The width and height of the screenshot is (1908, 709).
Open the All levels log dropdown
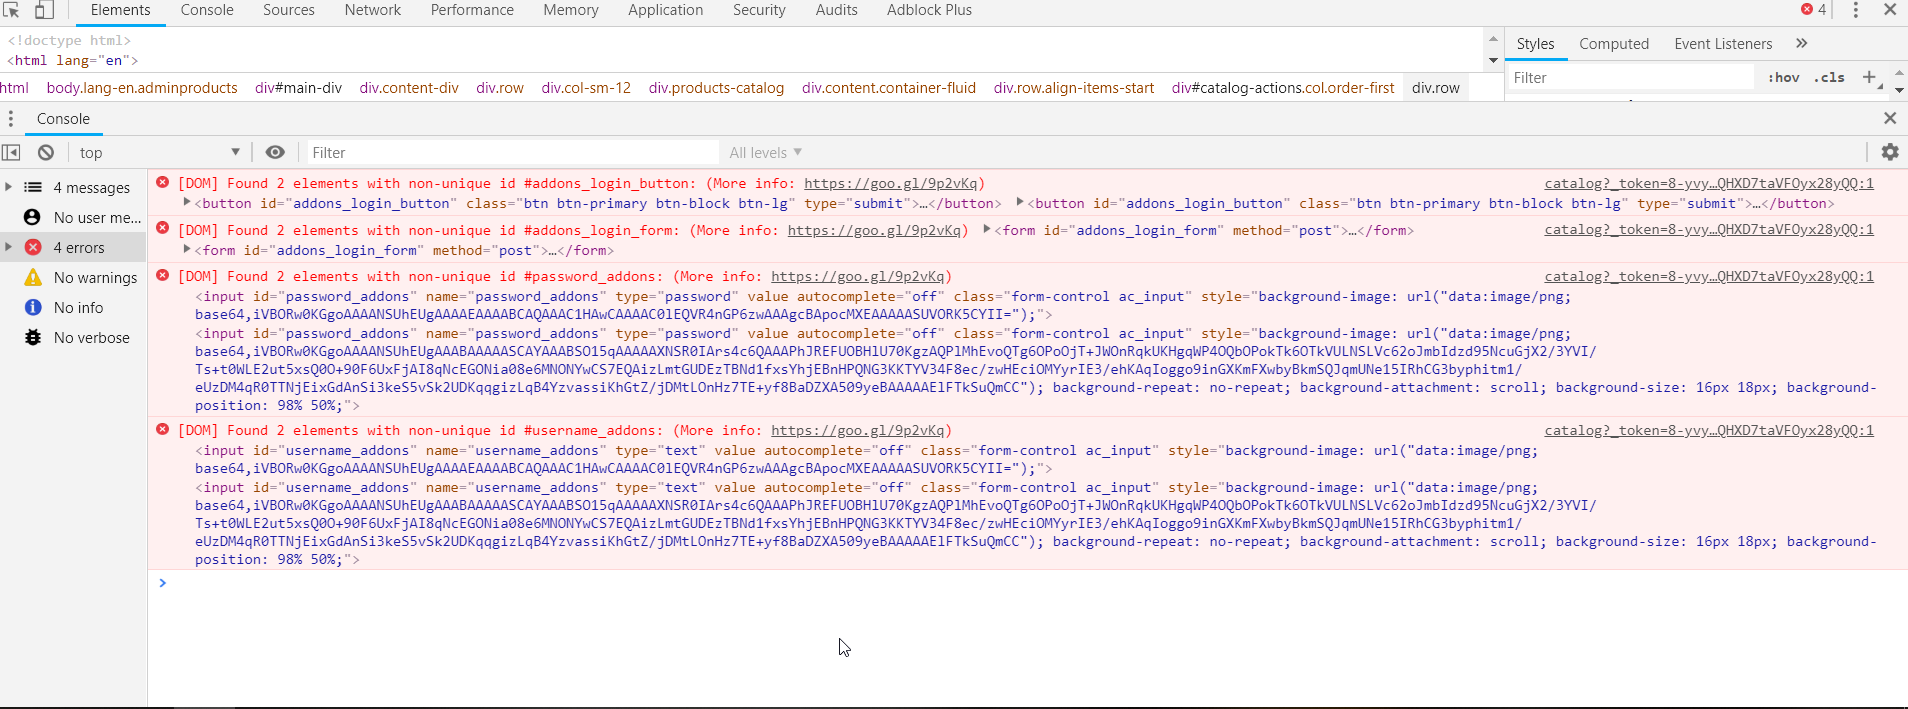pos(766,152)
